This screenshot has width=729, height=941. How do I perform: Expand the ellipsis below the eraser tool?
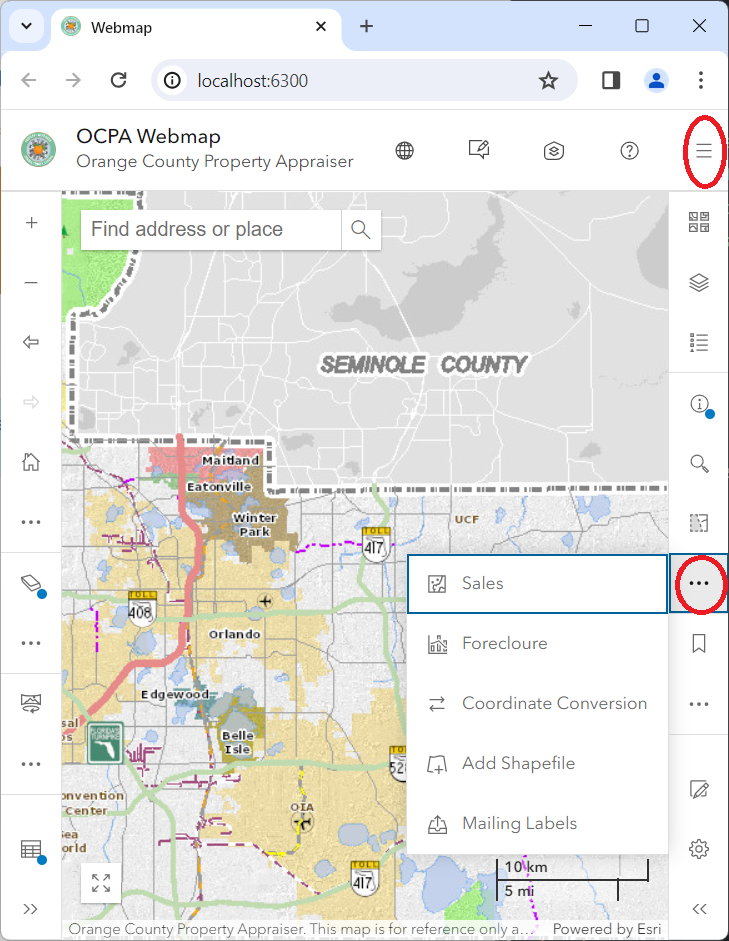click(x=31, y=643)
